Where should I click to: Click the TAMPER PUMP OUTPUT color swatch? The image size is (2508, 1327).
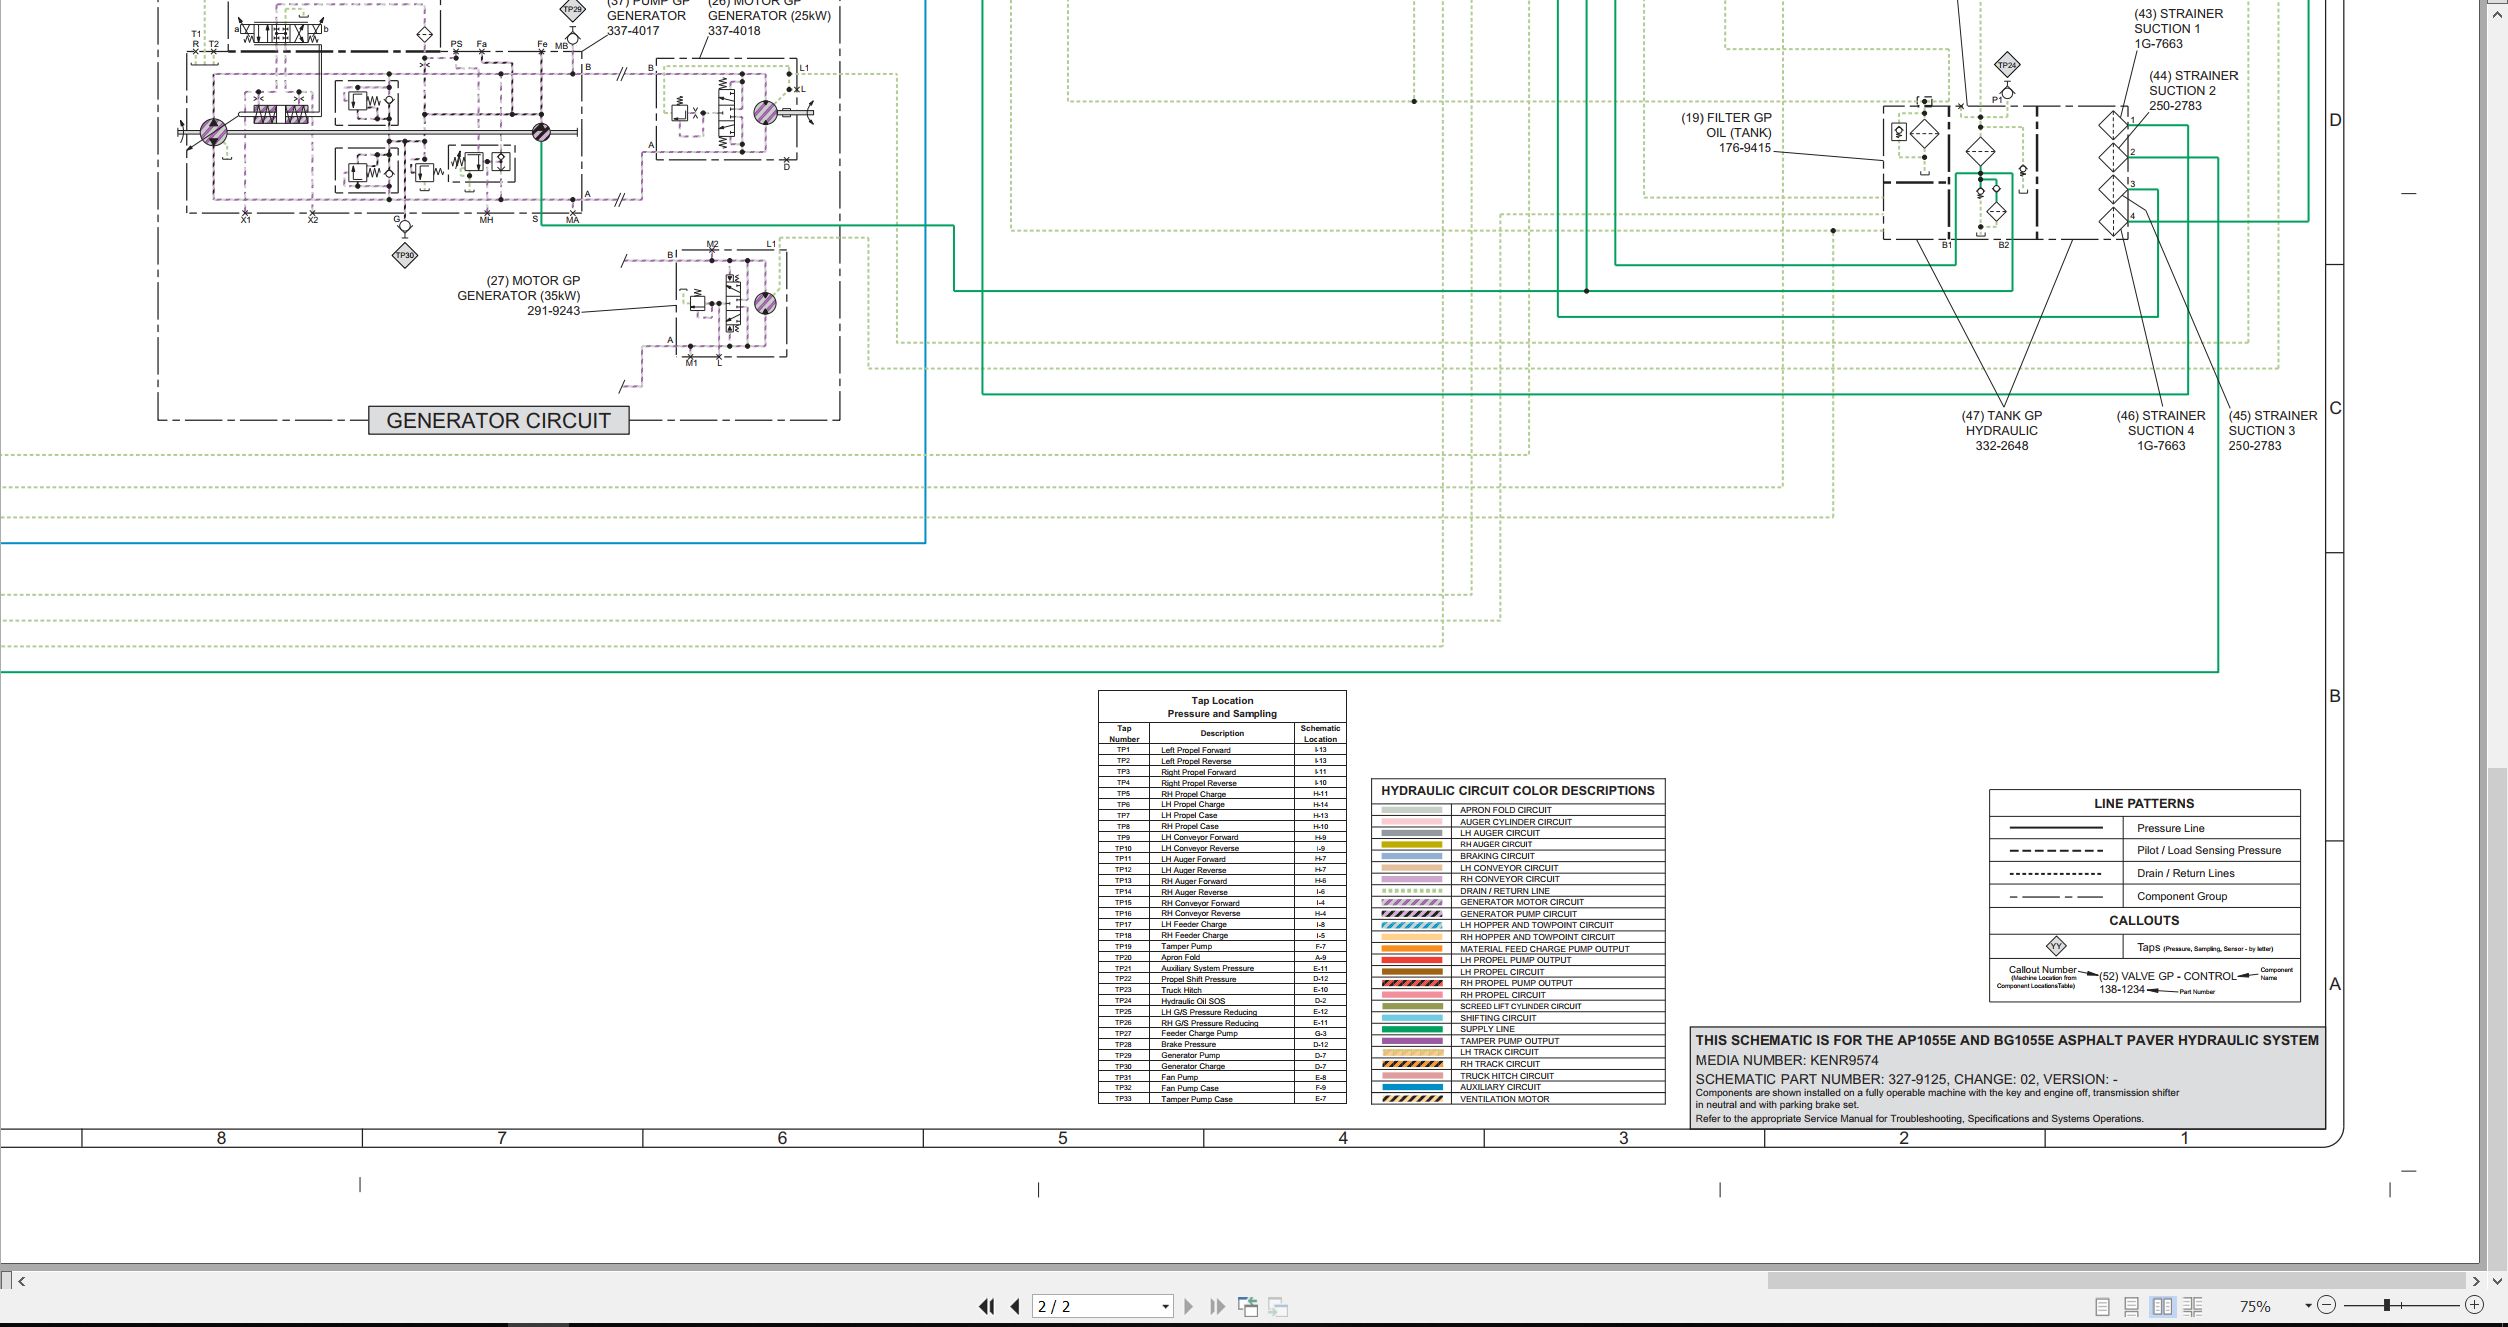click(x=1412, y=1041)
